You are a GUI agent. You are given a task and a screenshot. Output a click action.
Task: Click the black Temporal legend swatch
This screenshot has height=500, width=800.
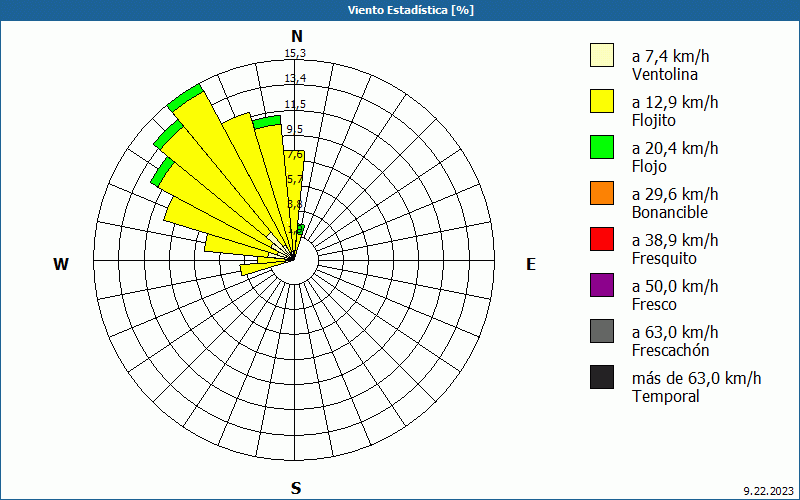(602, 377)
